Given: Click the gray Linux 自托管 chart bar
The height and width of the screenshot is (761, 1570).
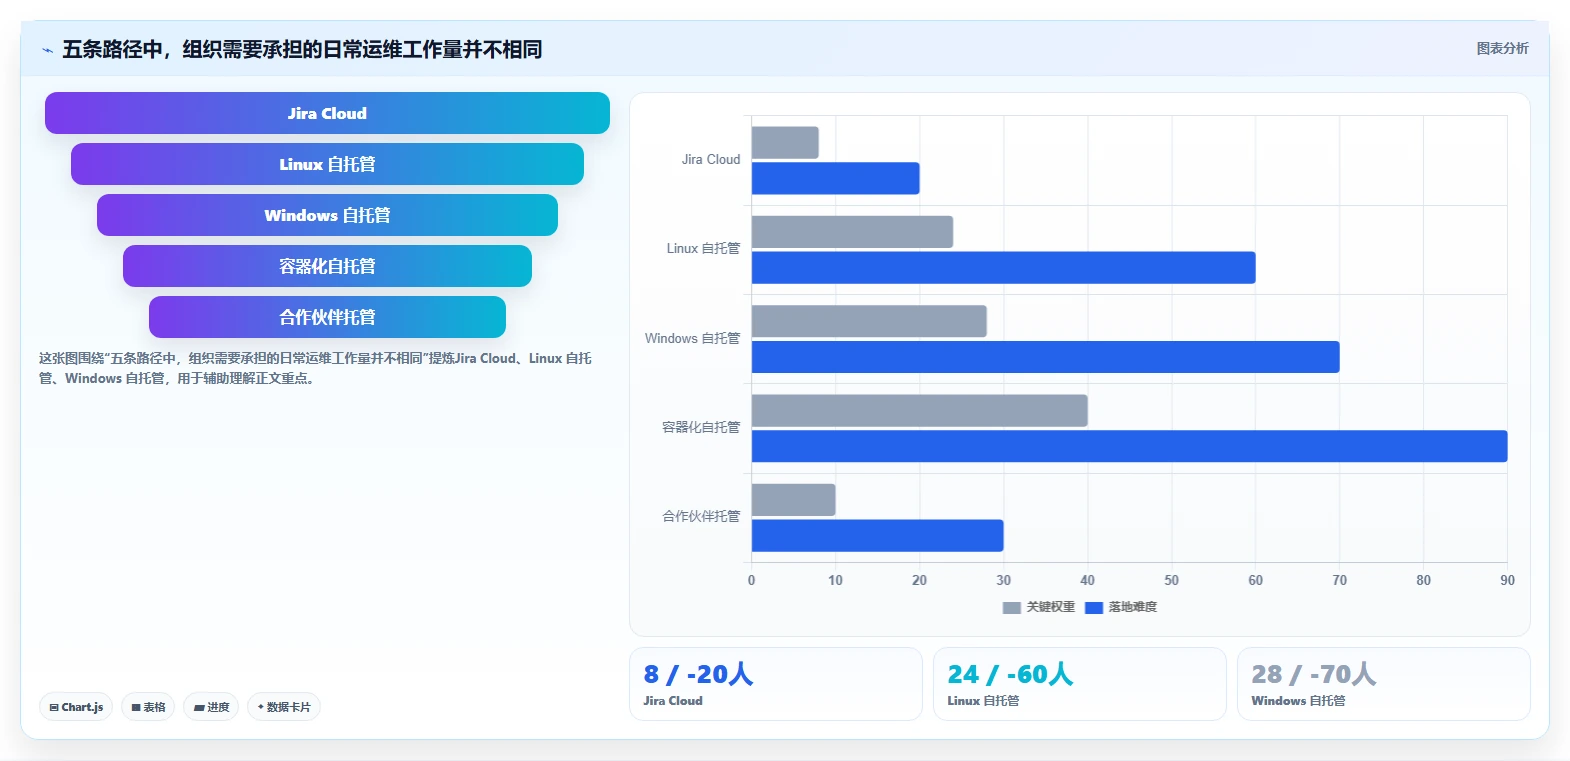Looking at the screenshot, I should tap(852, 232).
